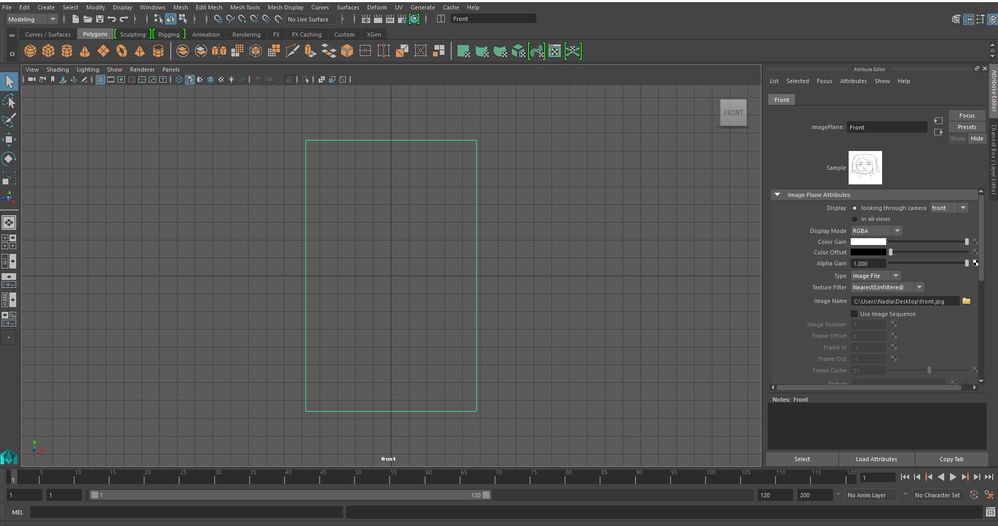Select the in all views radio option

pos(855,219)
